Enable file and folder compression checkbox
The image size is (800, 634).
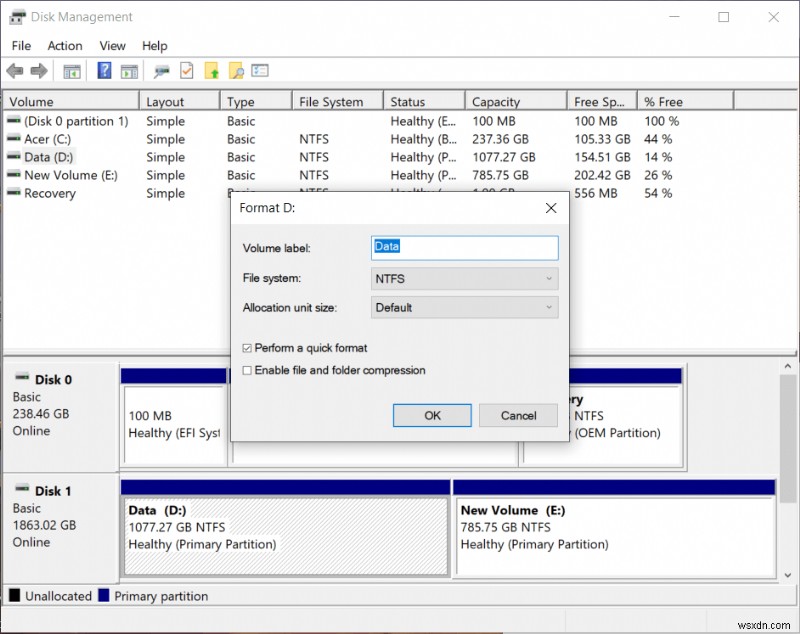247,370
